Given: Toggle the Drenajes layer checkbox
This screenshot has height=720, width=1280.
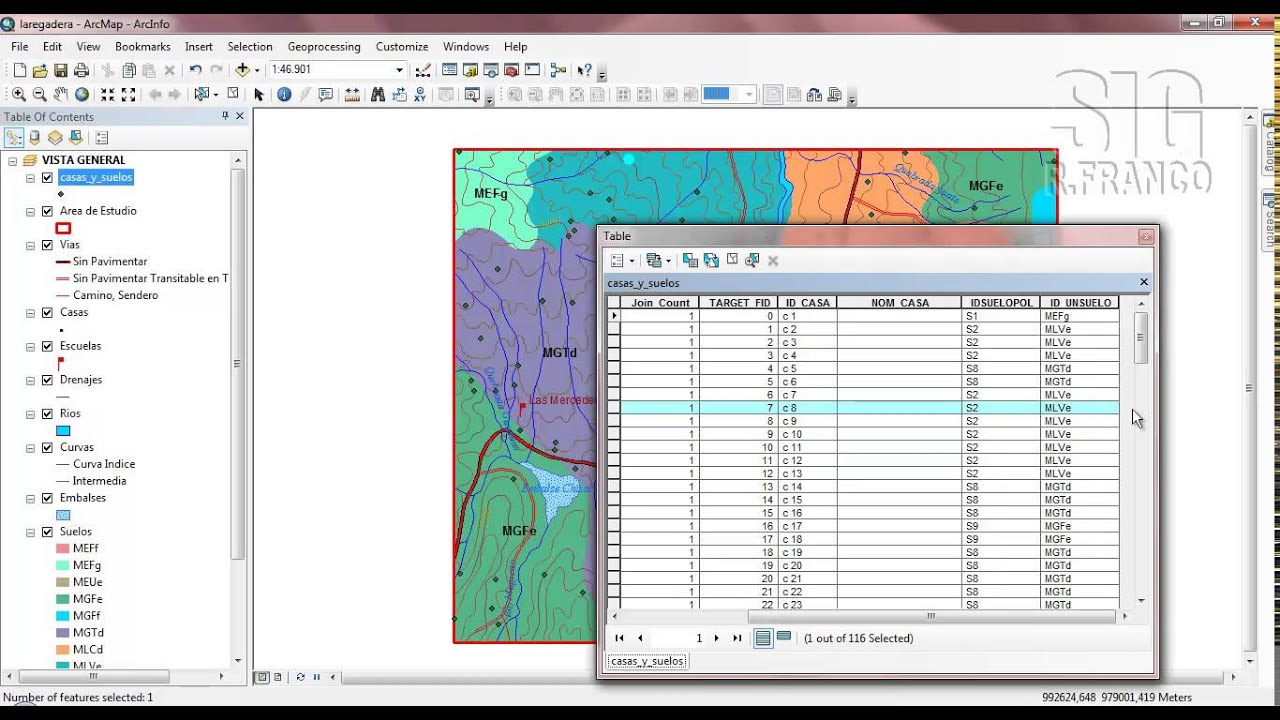Looking at the screenshot, I should pos(47,380).
